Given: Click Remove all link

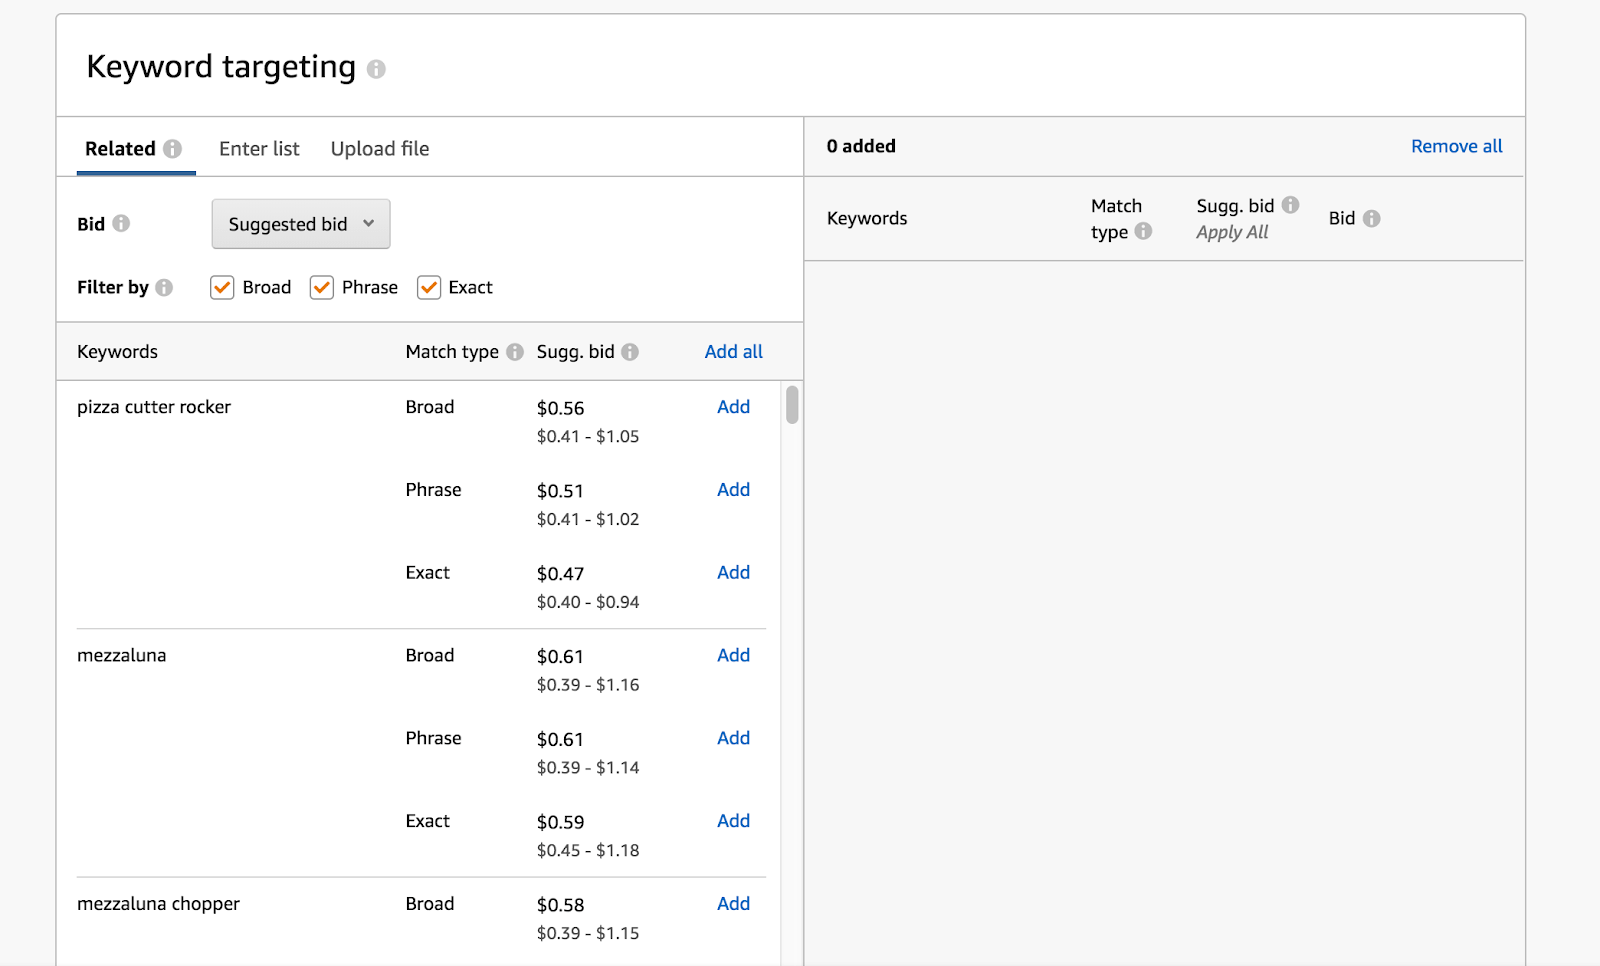Looking at the screenshot, I should pyautogui.click(x=1456, y=146).
